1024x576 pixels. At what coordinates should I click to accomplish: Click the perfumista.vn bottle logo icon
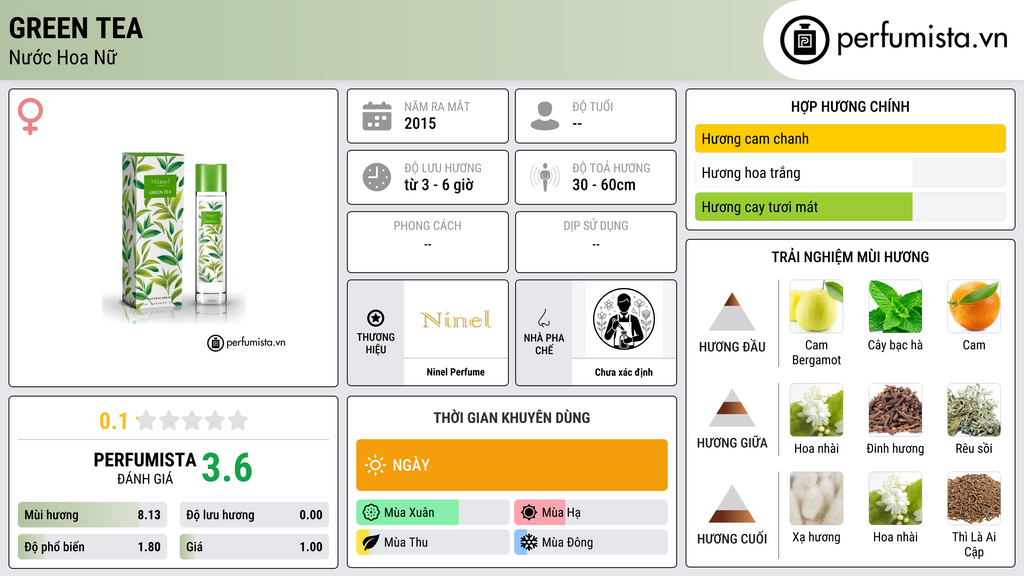click(x=804, y=40)
